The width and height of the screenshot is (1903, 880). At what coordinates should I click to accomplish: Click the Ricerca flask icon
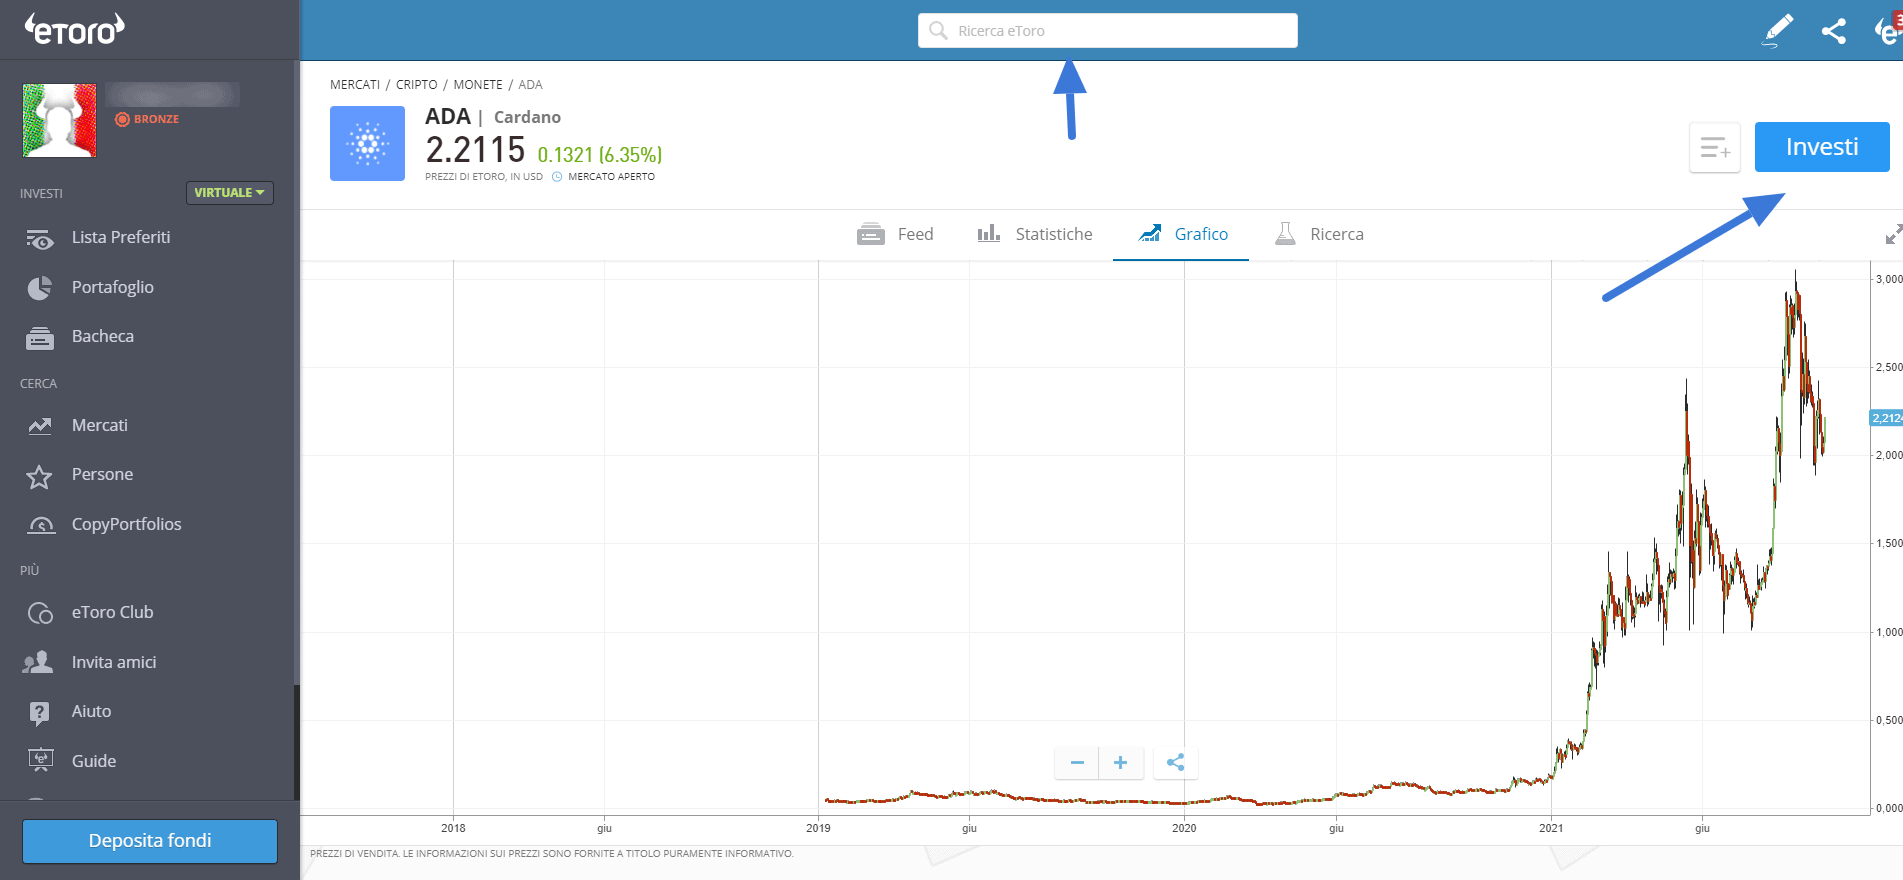[x=1285, y=234]
